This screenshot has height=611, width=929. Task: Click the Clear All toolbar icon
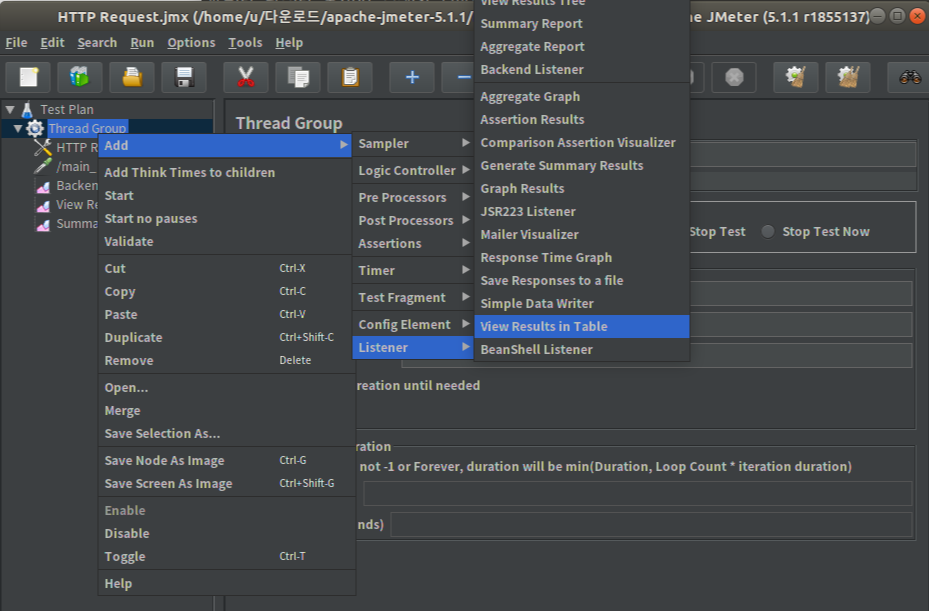point(848,77)
